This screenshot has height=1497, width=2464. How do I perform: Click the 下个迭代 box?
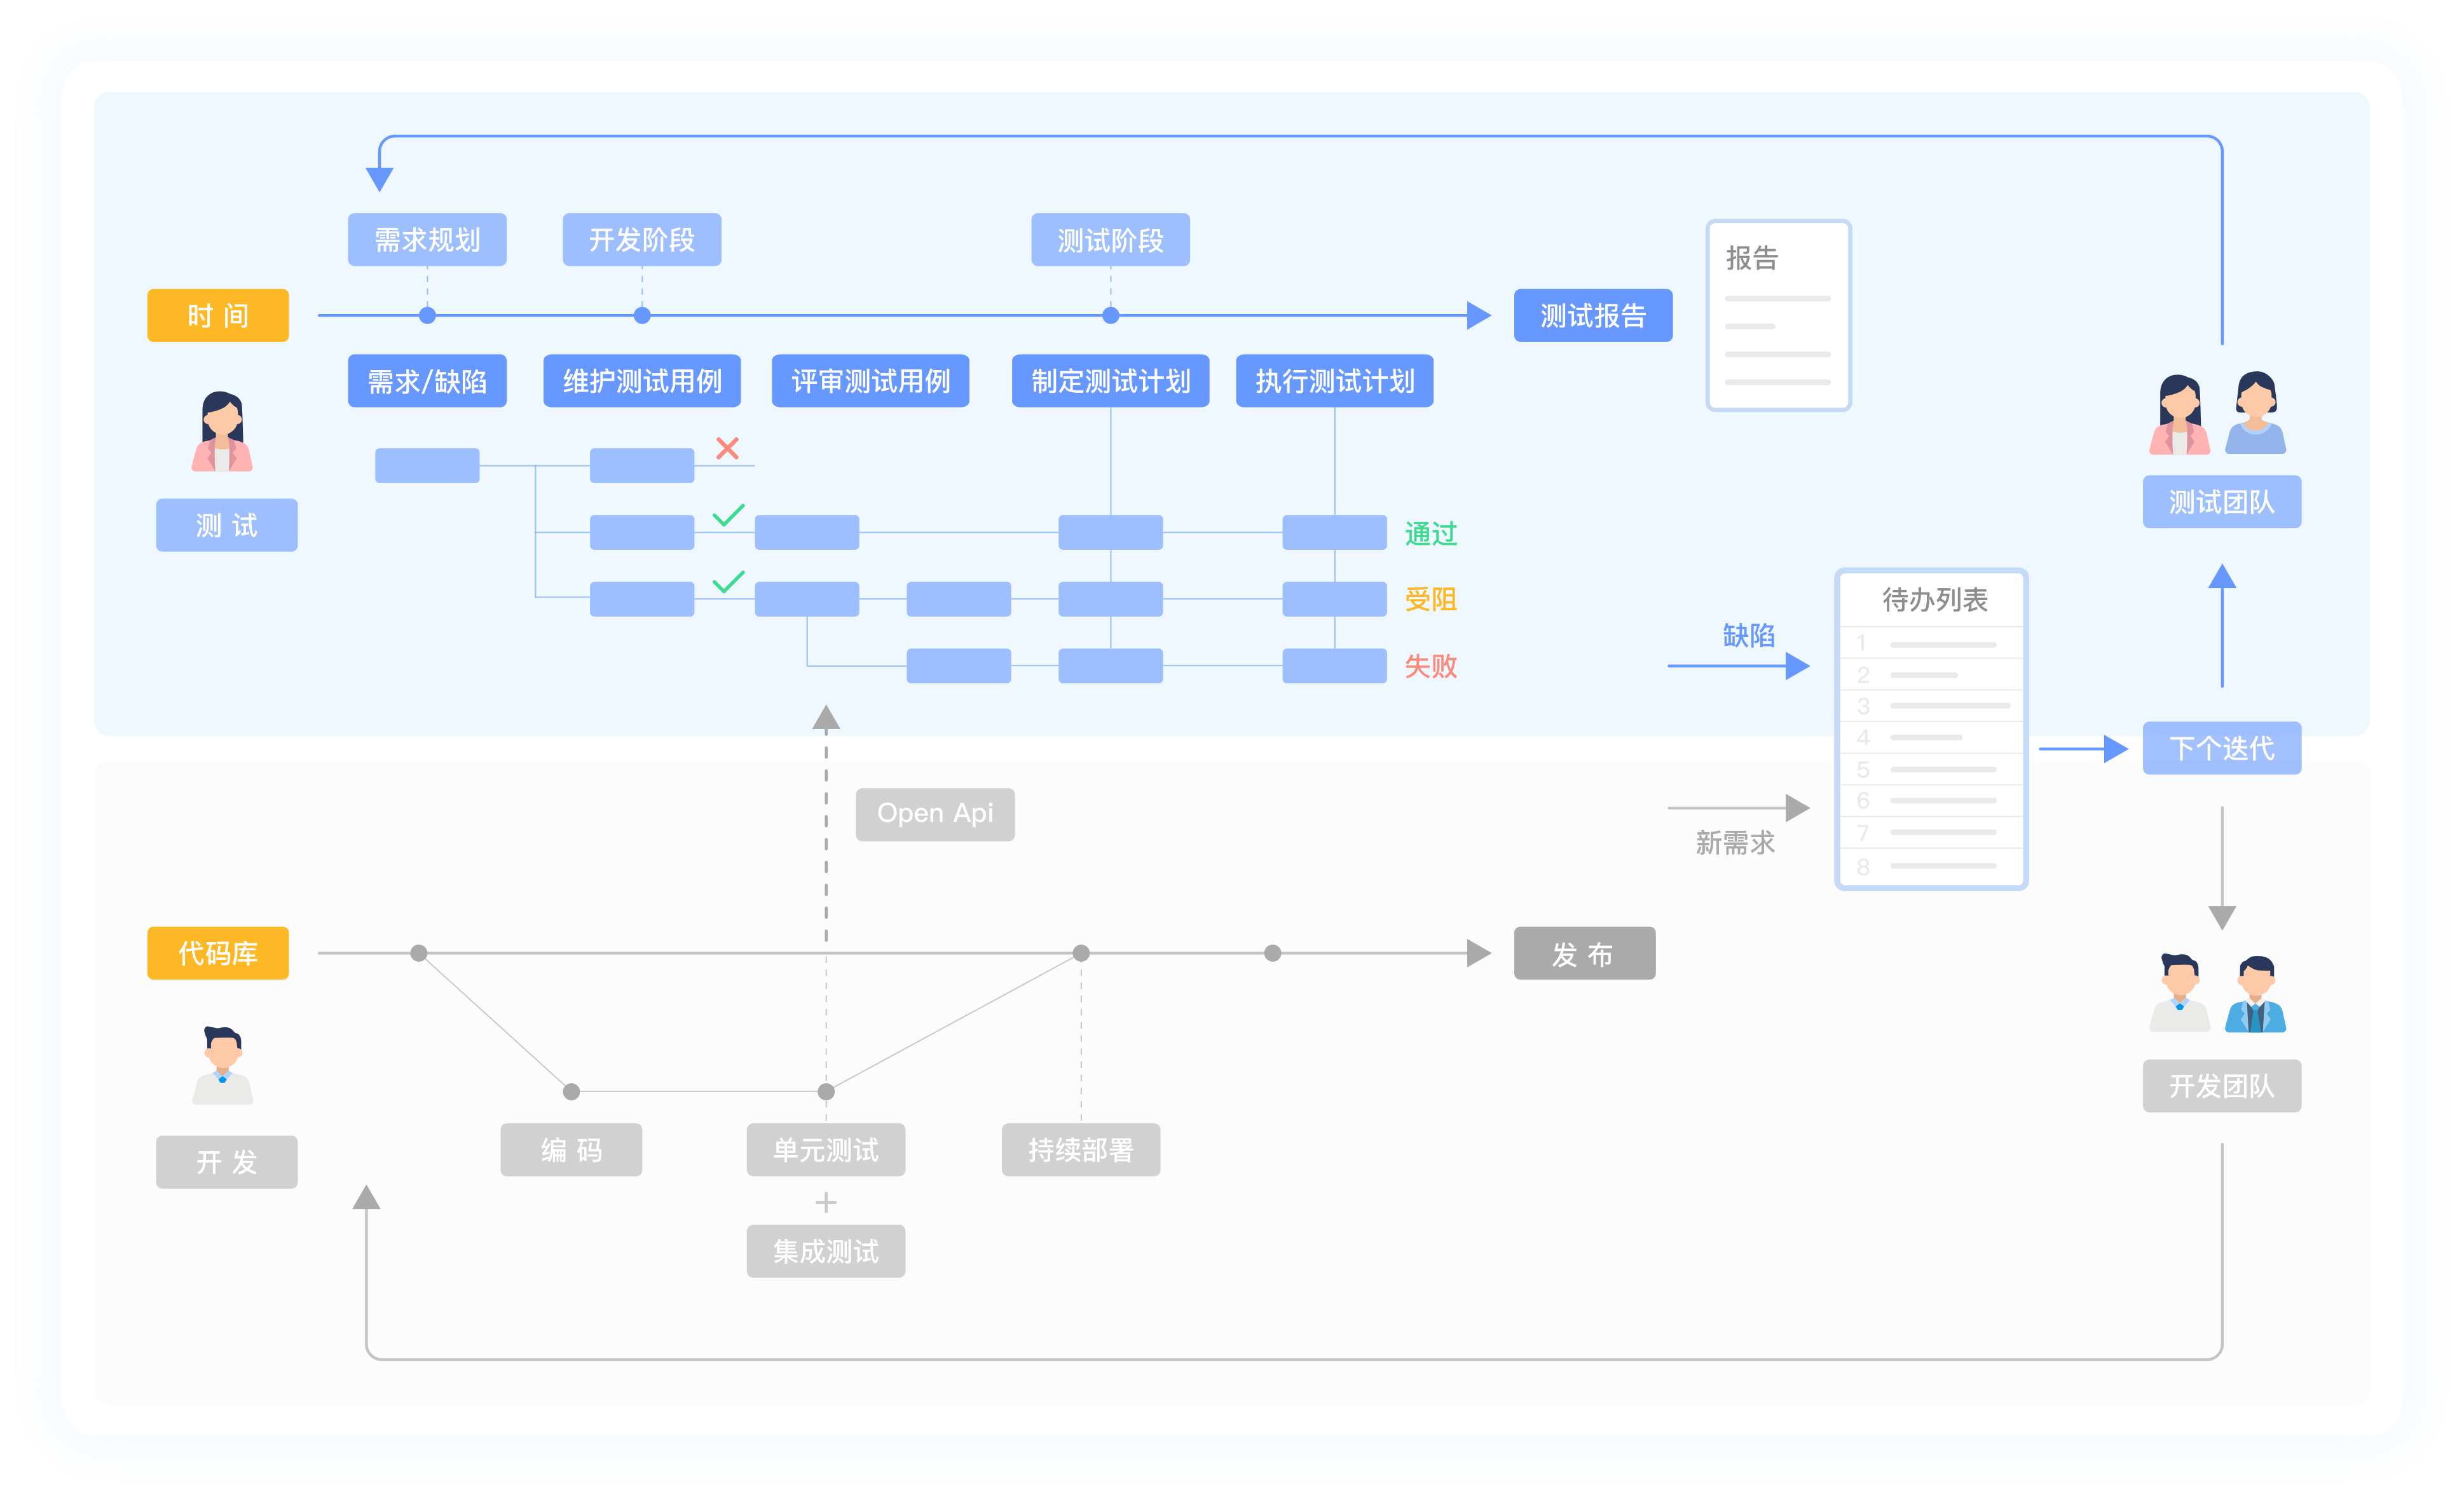(x=2222, y=747)
